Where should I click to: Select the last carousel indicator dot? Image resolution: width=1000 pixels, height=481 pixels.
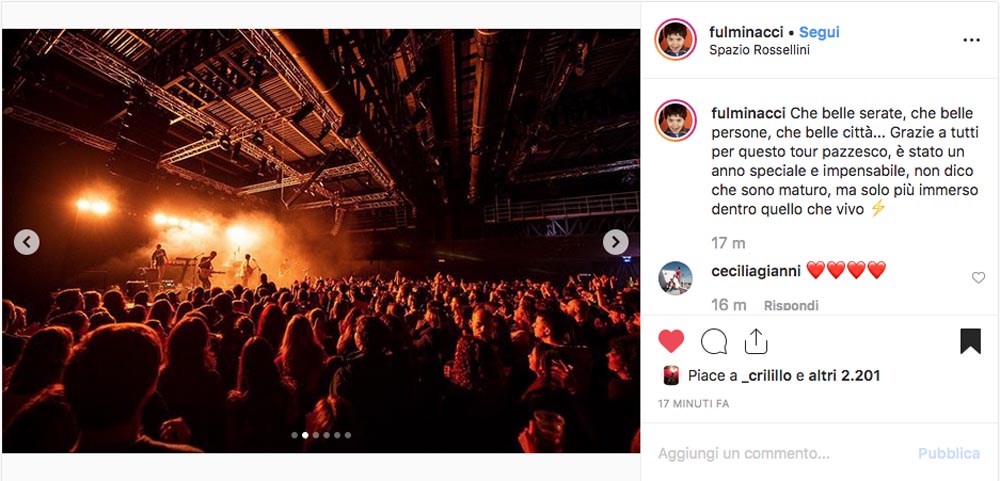(x=348, y=435)
